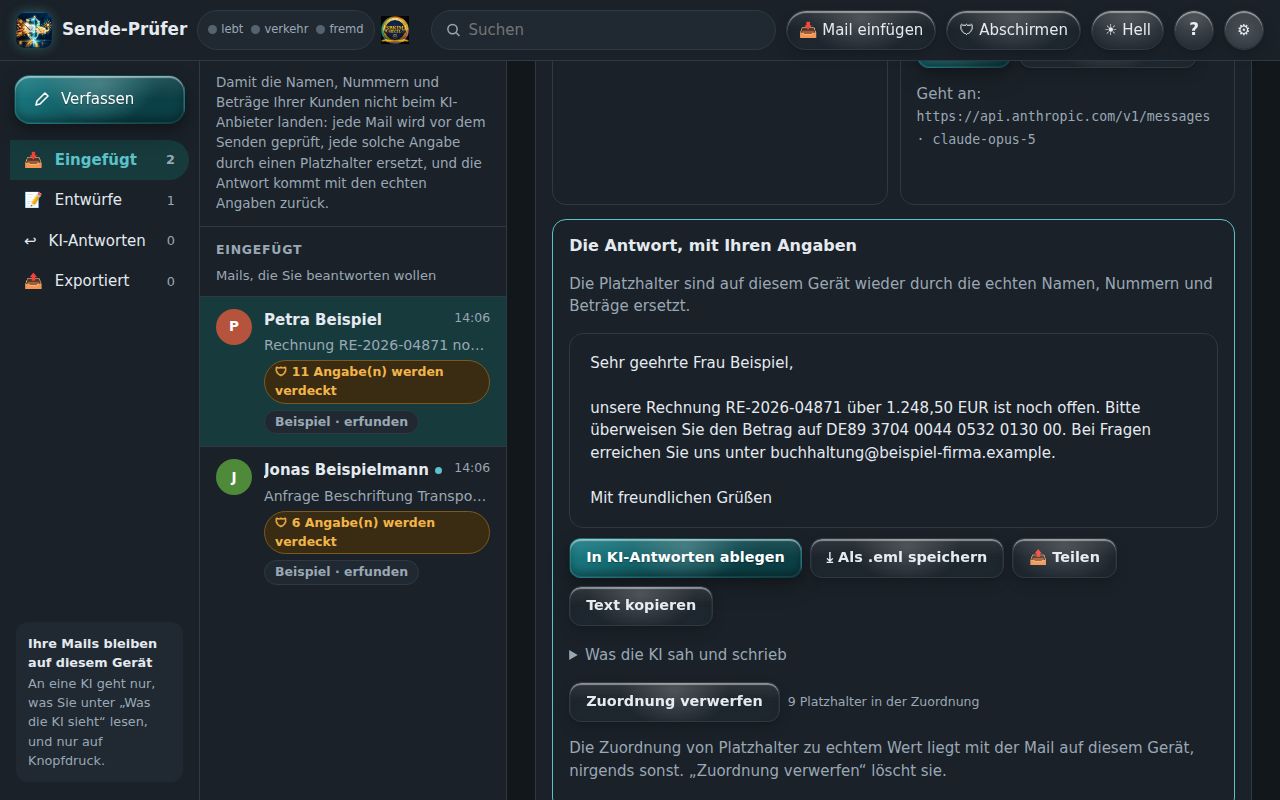Open the help question mark button
1280x800 pixels.
click(x=1193, y=30)
